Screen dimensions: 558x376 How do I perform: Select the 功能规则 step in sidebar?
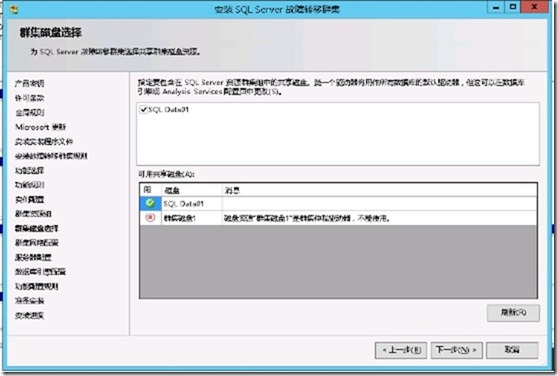tap(30, 185)
